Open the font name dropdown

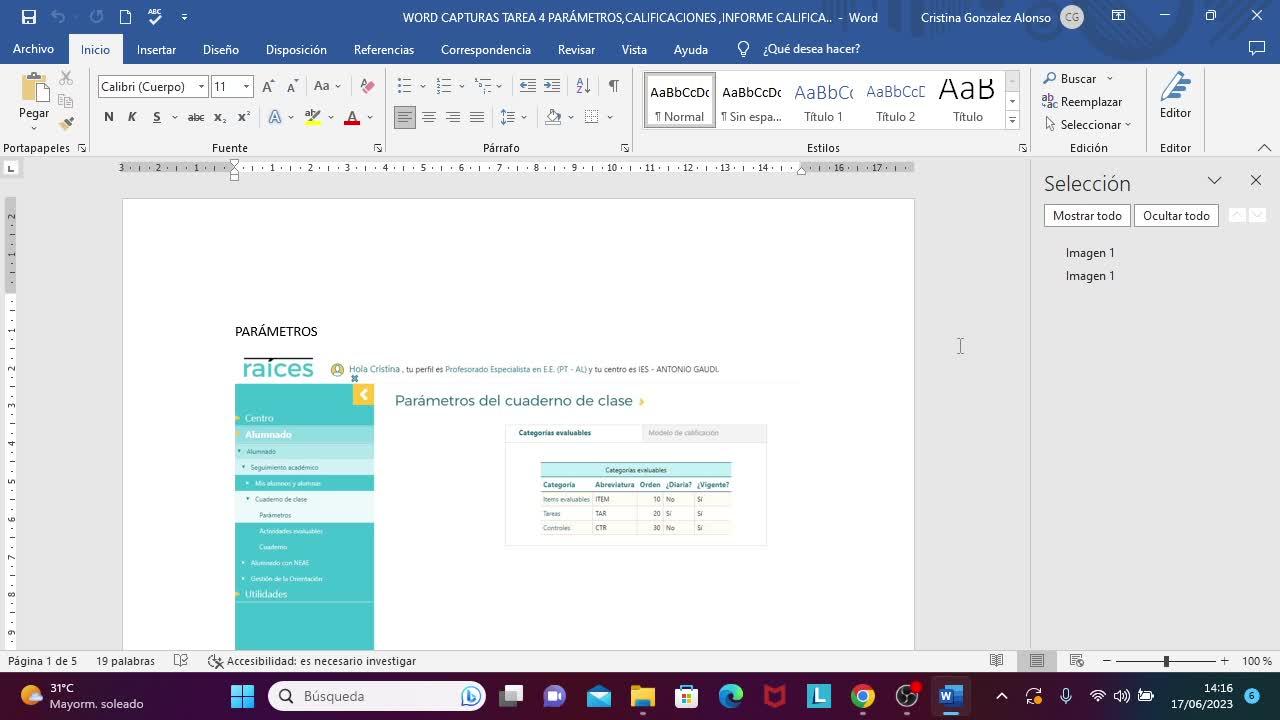[x=201, y=87]
